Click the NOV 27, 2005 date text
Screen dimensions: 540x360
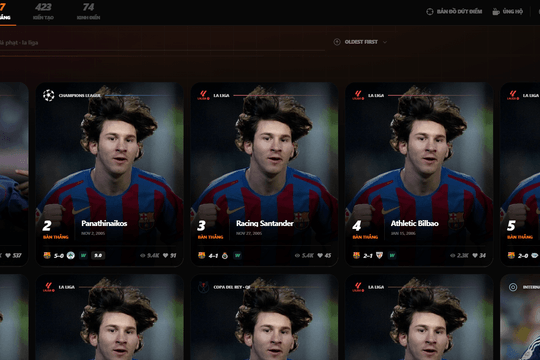click(x=249, y=234)
